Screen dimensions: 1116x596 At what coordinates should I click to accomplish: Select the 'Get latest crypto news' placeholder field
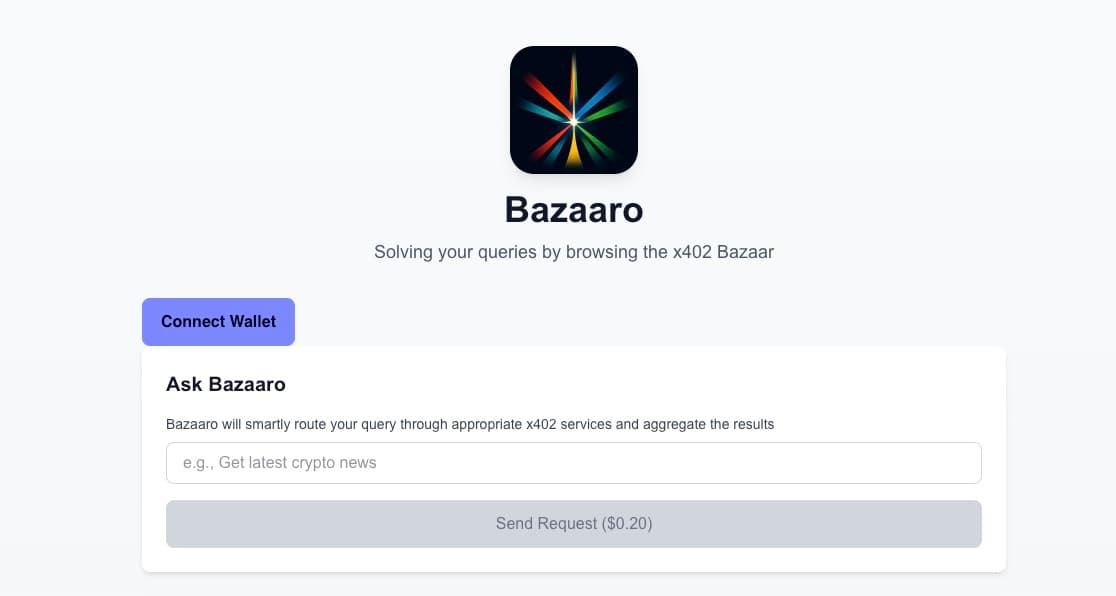[573, 462]
